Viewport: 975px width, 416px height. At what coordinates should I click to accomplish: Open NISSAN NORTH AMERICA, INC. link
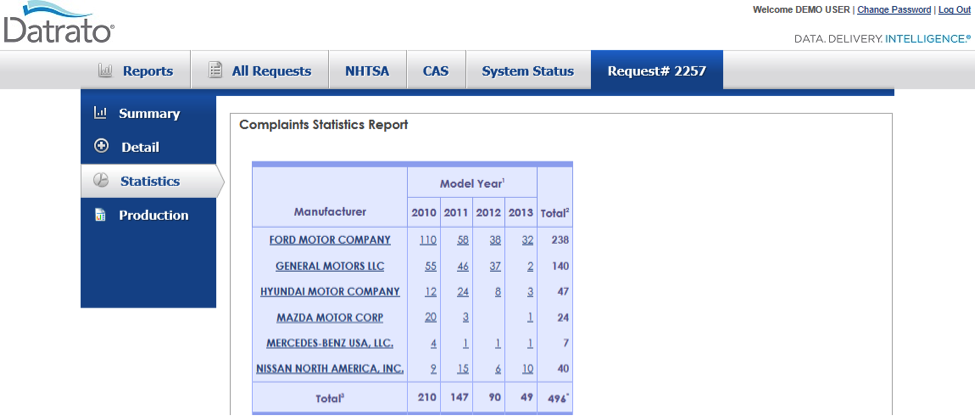pyautogui.click(x=330, y=369)
